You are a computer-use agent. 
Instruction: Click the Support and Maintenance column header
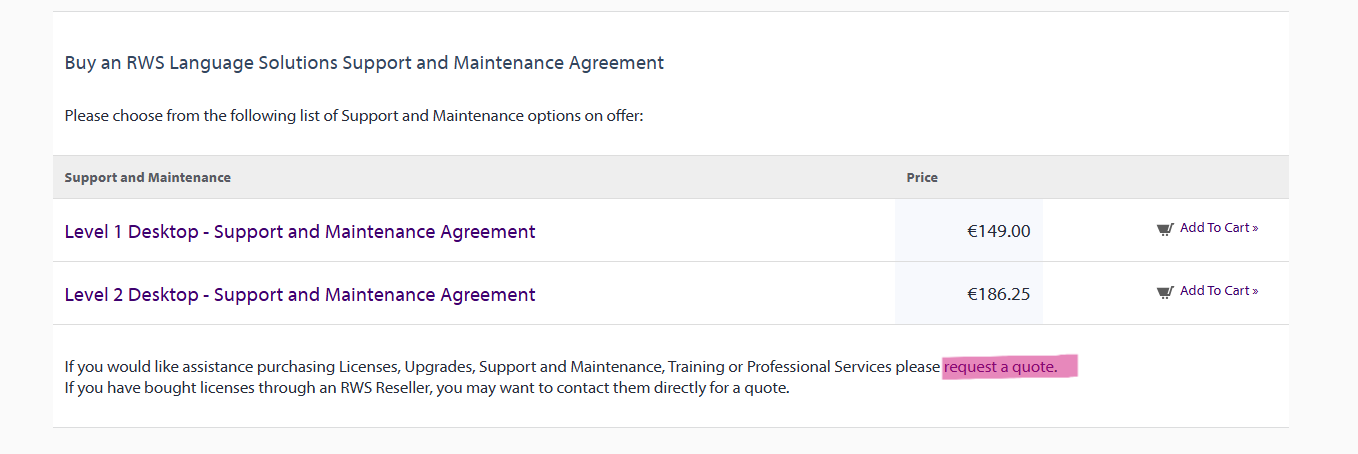148,178
